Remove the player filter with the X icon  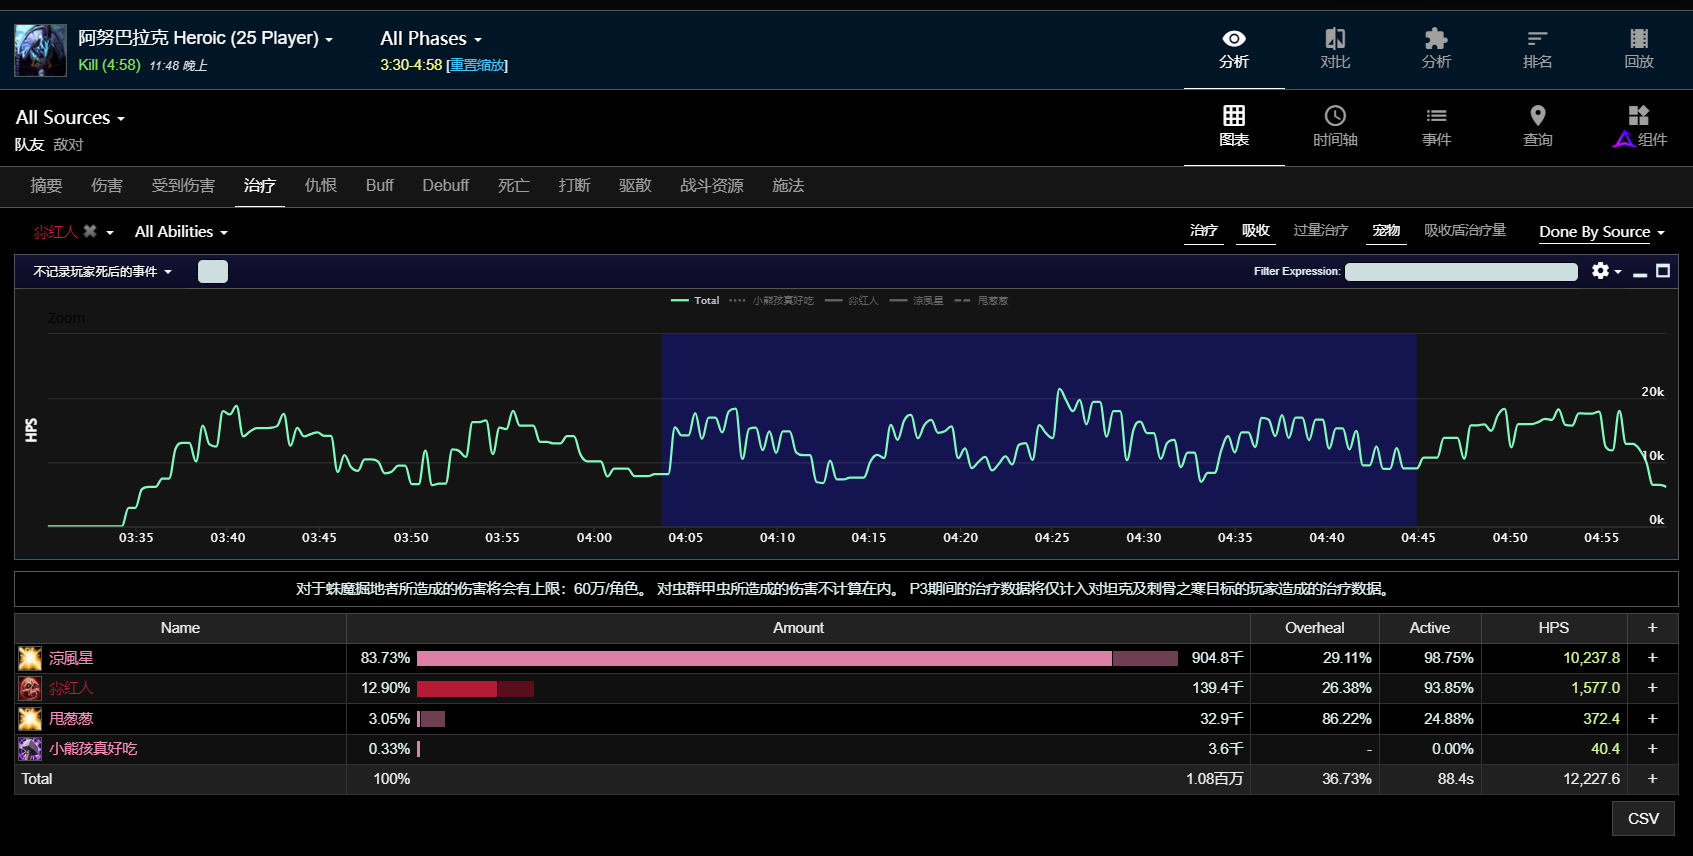pyautogui.click(x=90, y=231)
